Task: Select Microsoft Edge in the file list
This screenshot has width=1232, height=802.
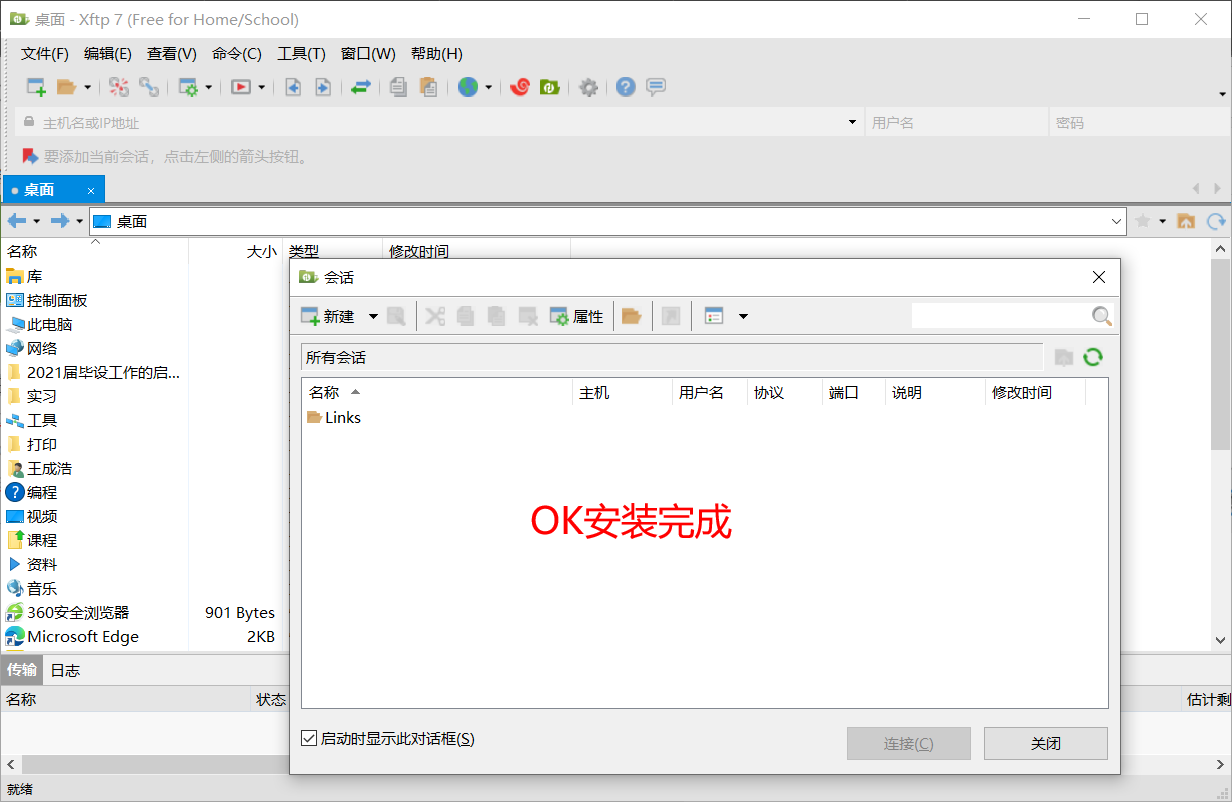Action: [72, 636]
